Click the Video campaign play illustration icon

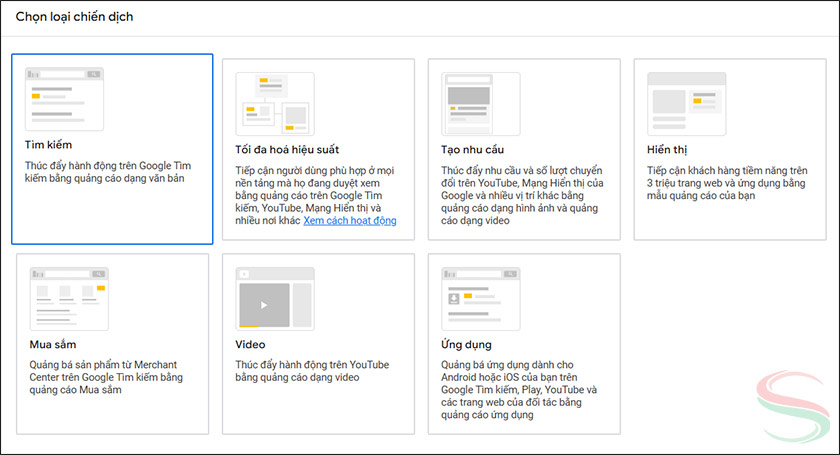(x=275, y=299)
